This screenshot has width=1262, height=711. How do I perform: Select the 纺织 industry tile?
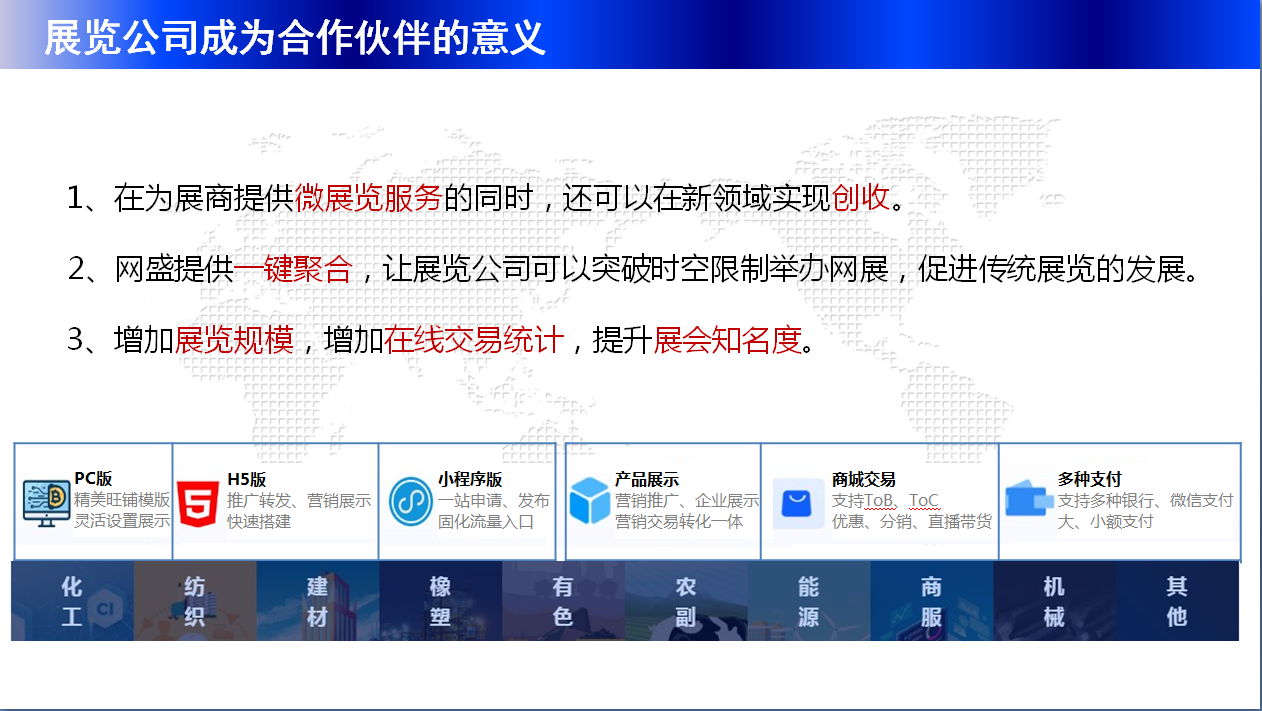point(195,601)
